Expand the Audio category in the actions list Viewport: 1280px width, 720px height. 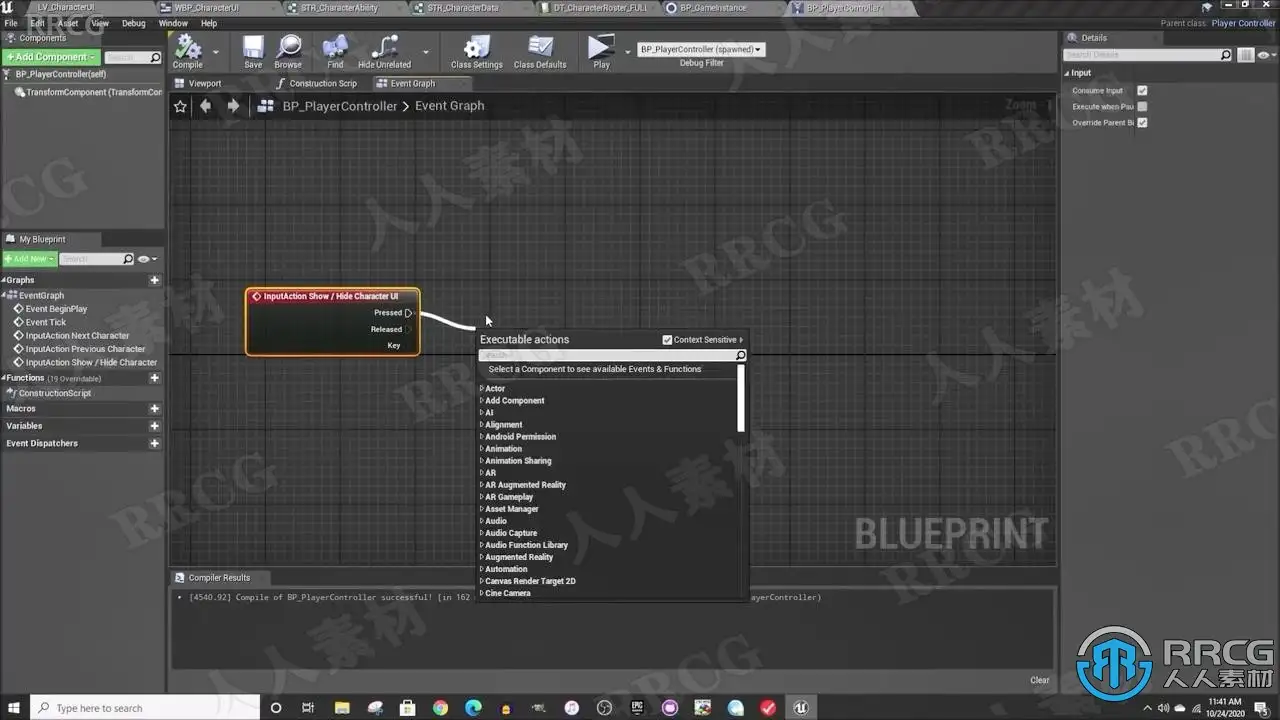tap(481, 521)
